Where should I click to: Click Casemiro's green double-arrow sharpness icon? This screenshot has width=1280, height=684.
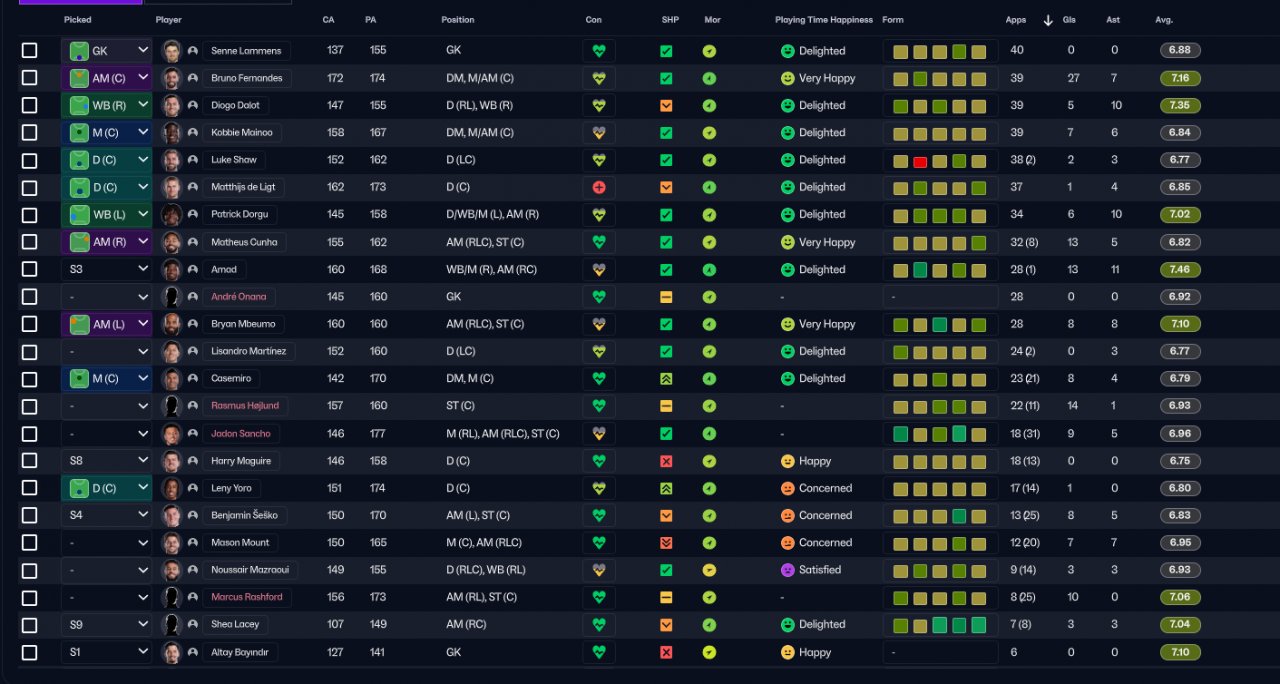click(x=666, y=379)
